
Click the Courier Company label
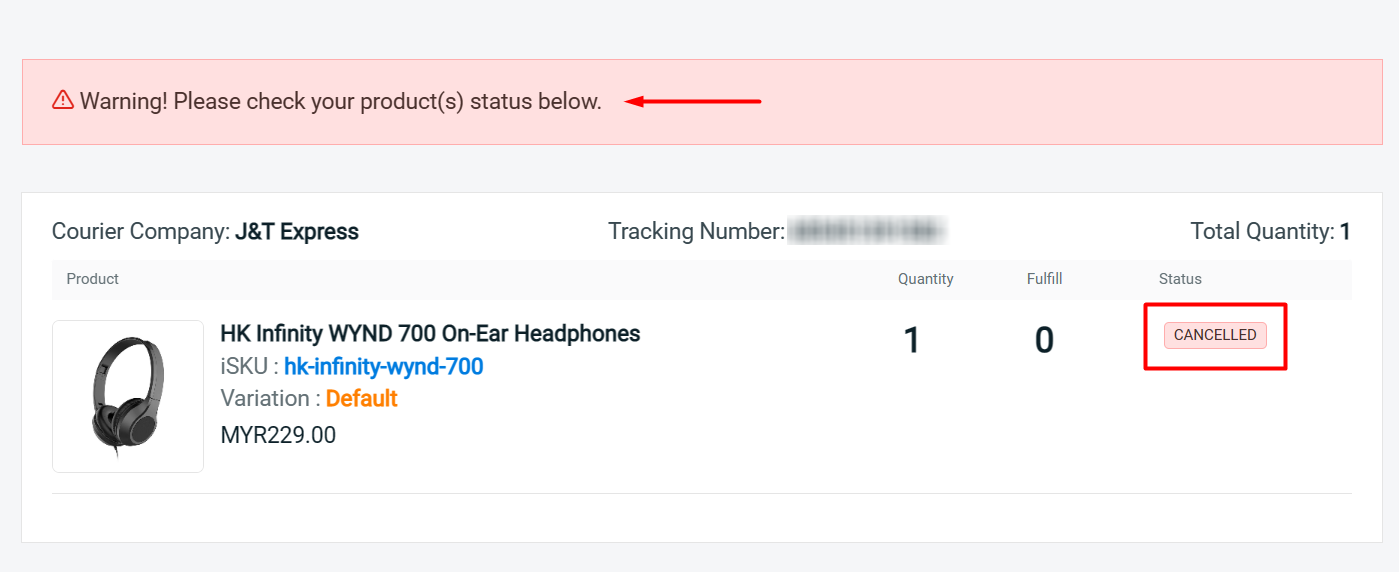coord(141,232)
